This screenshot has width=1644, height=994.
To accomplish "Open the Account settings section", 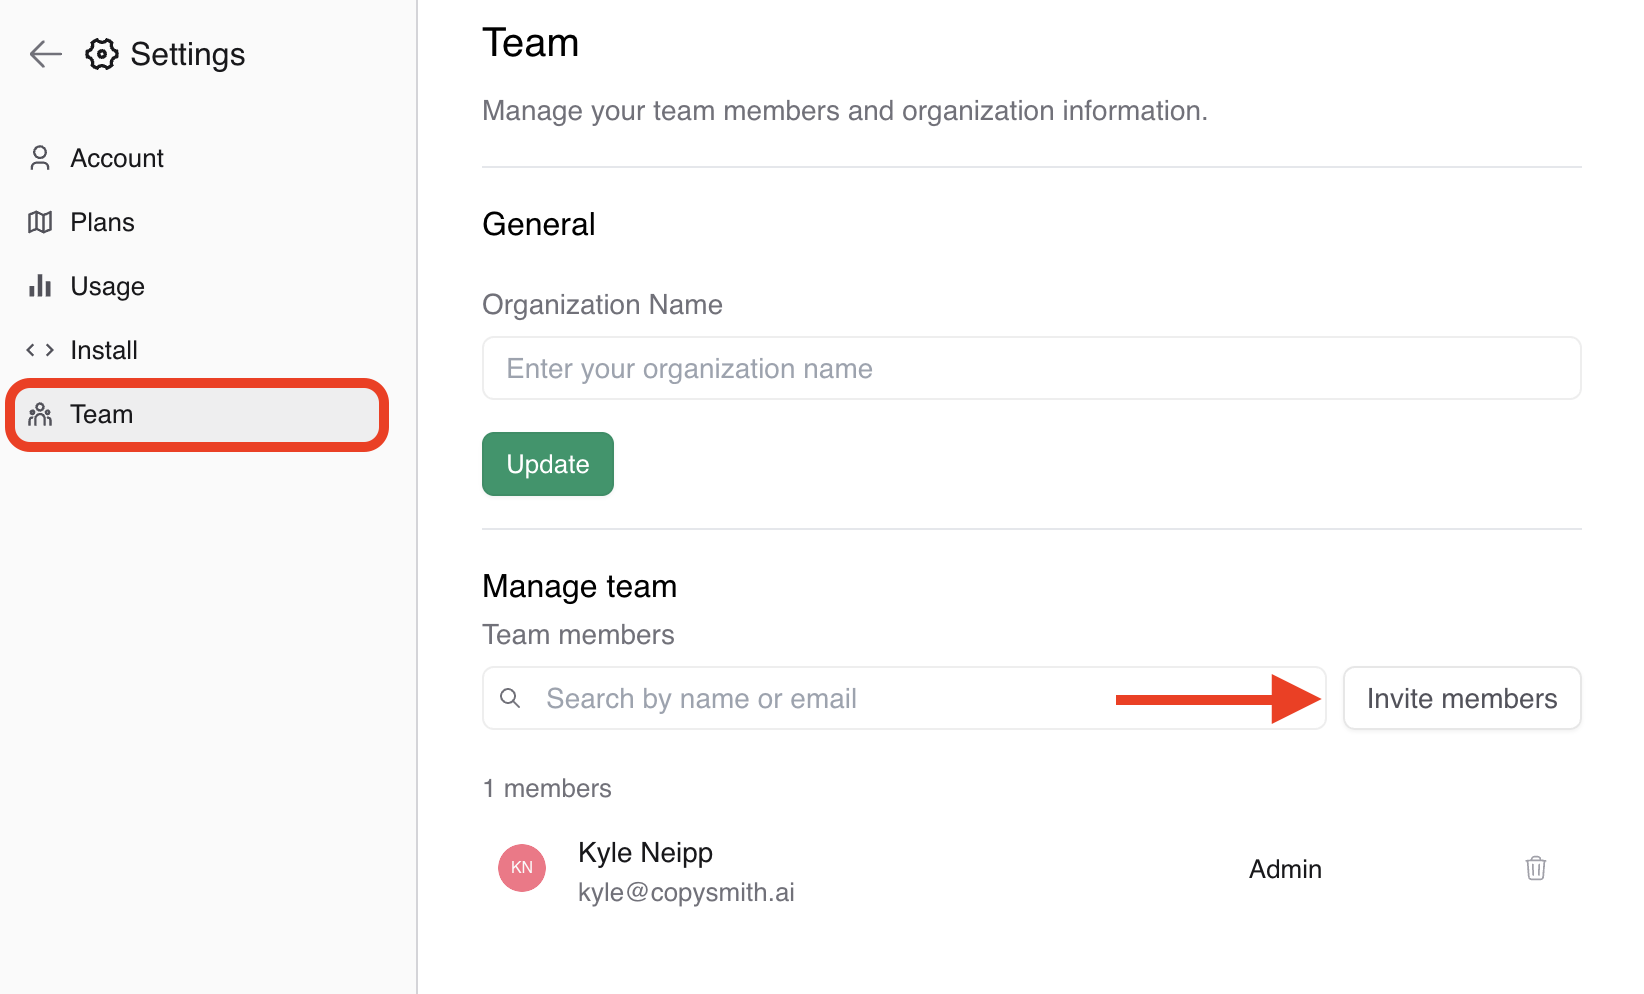I will pos(117,158).
